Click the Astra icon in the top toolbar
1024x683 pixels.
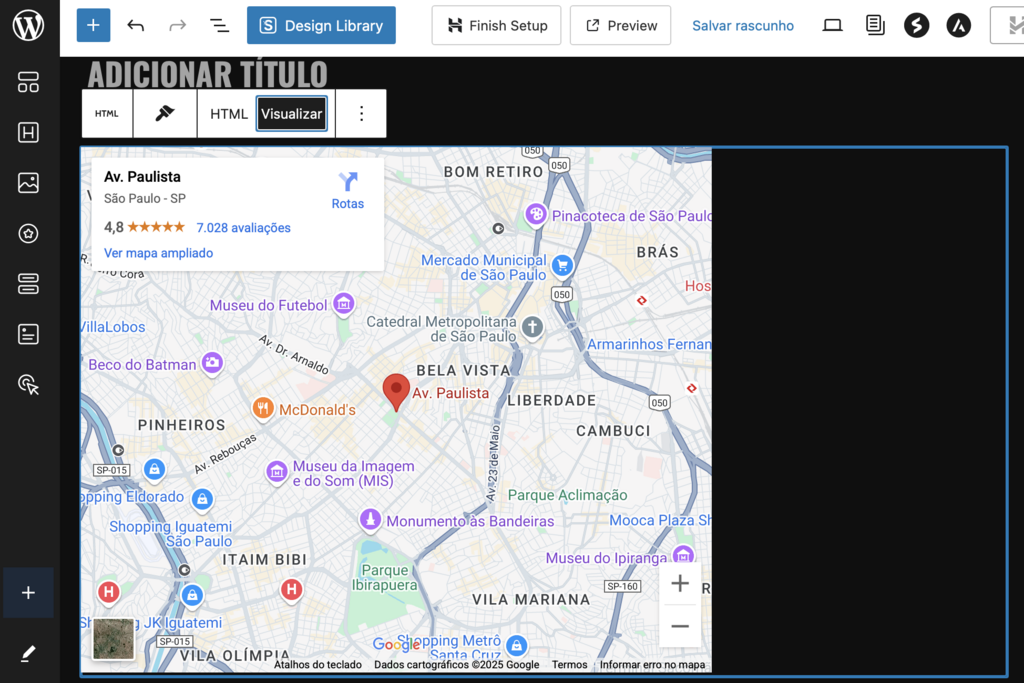click(x=959, y=25)
